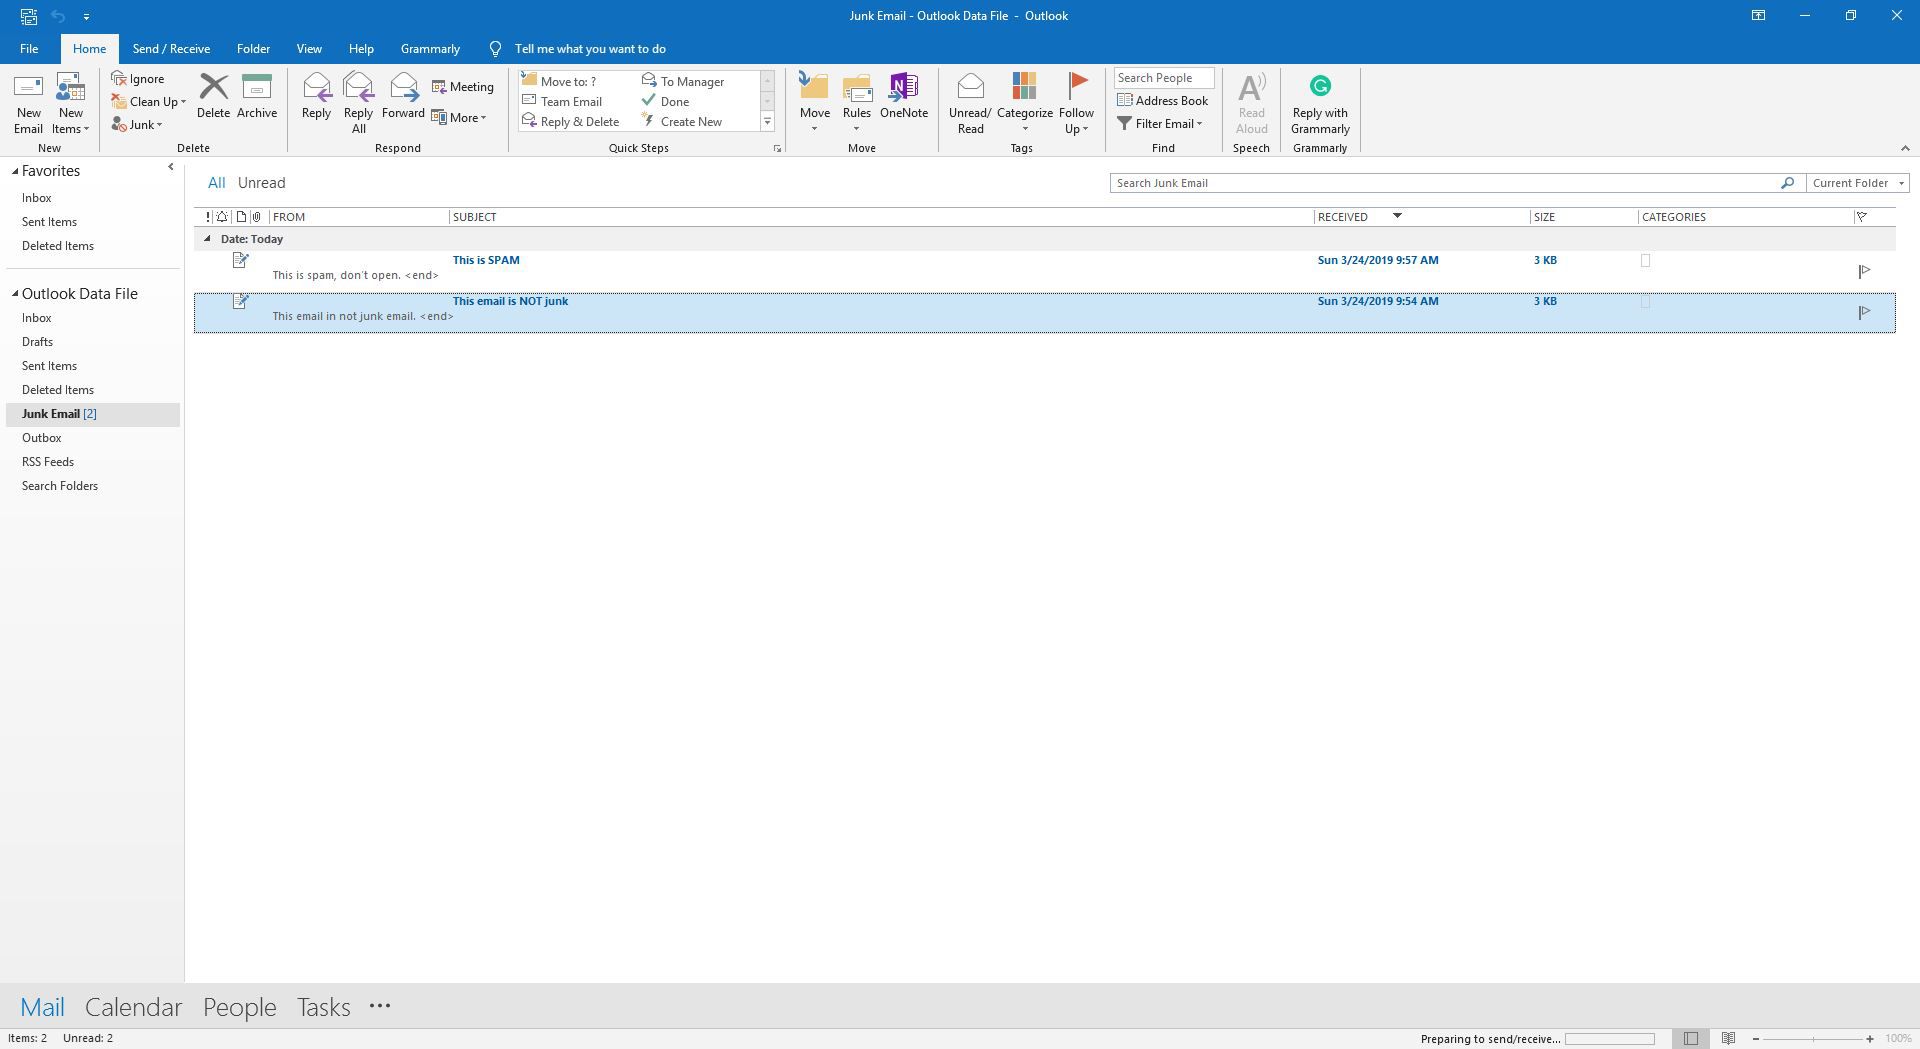Open the Junk dropdown menu

pyautogui.click(x=140, y=125)
